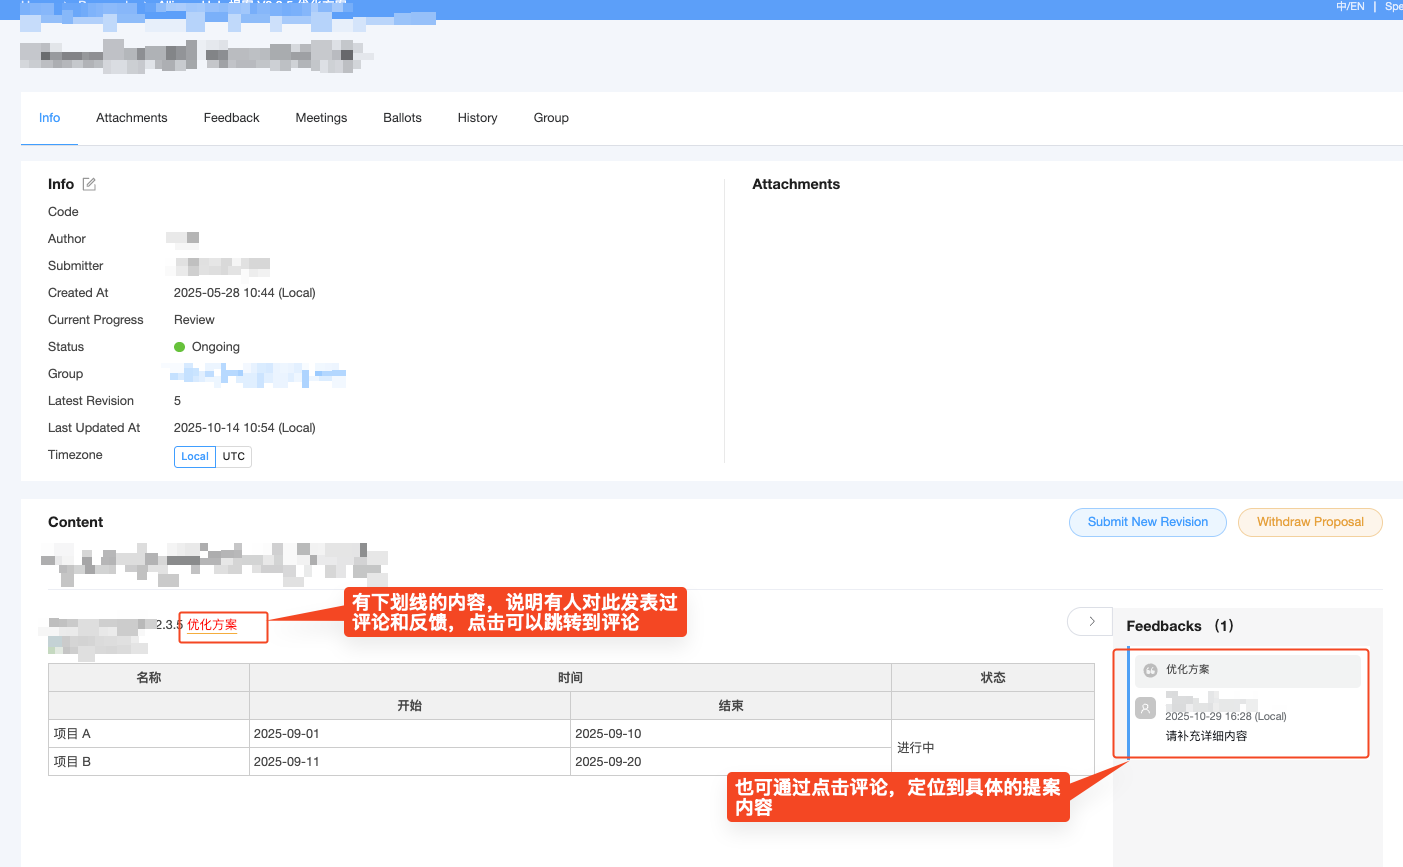Click the underlined 优化方案 link in content
This screenshot has height=867, width=1403.
tap(212, 625)
